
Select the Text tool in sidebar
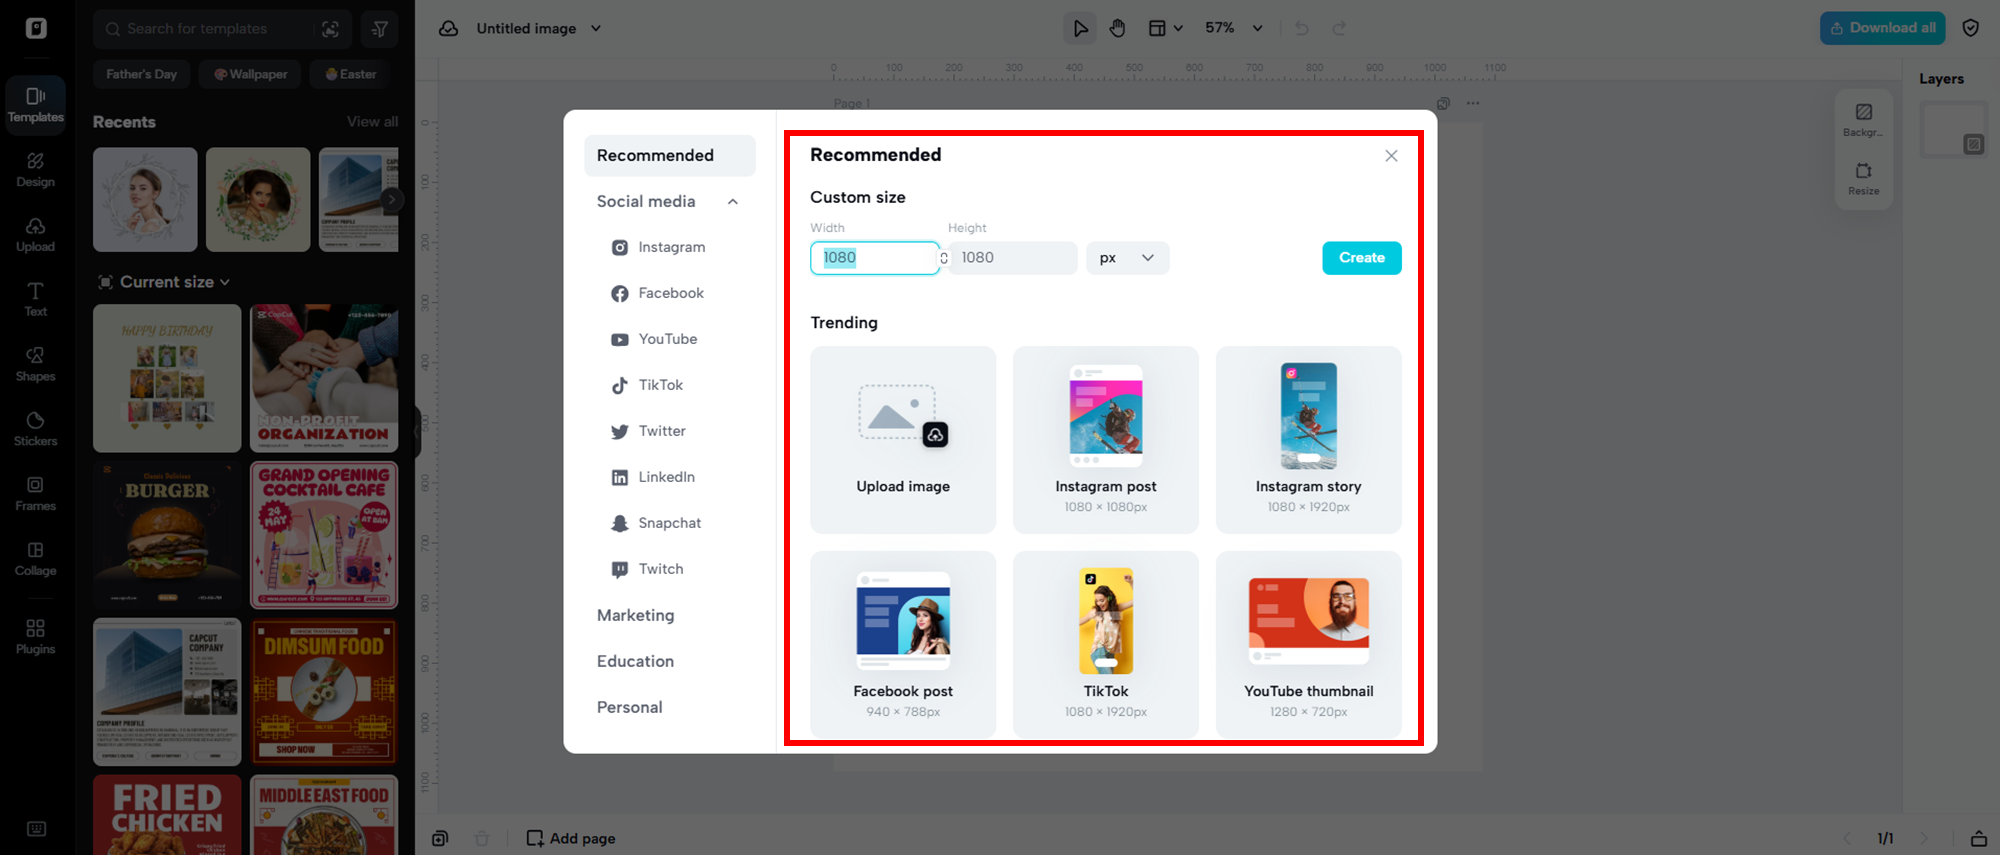pos(35,299)
